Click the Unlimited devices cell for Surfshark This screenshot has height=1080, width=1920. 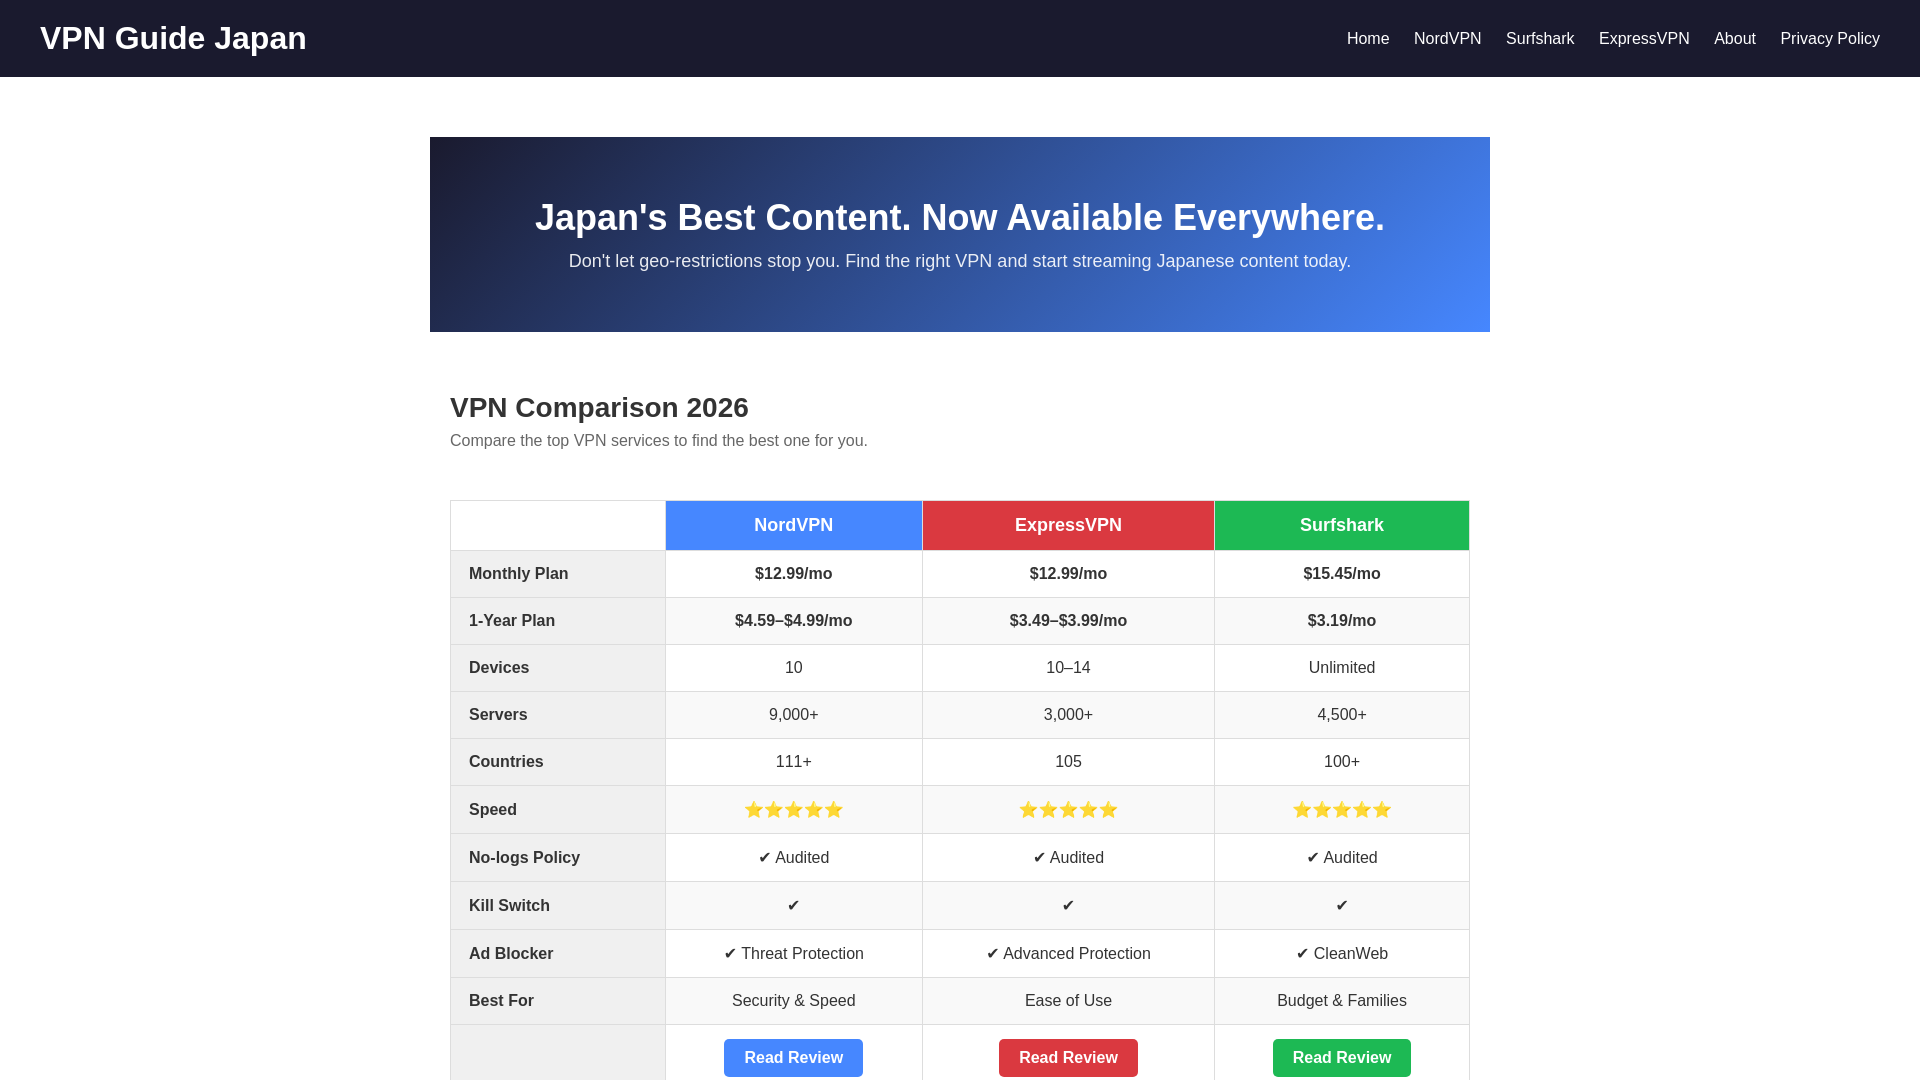tap(1342, 668)
